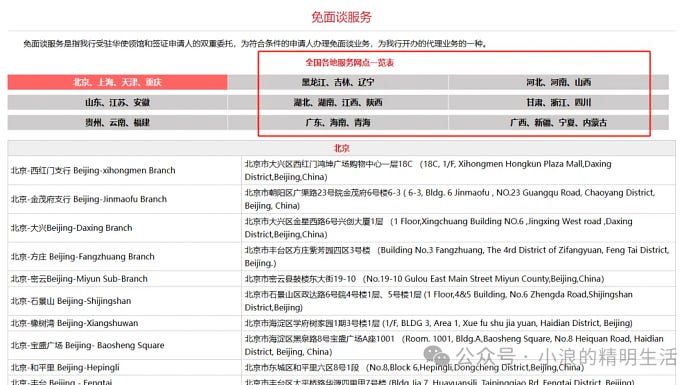This screenshot has height=385, width=700.
Task: Select the Beijing-Daxing Branch cell
Action: tap(125, 228)
